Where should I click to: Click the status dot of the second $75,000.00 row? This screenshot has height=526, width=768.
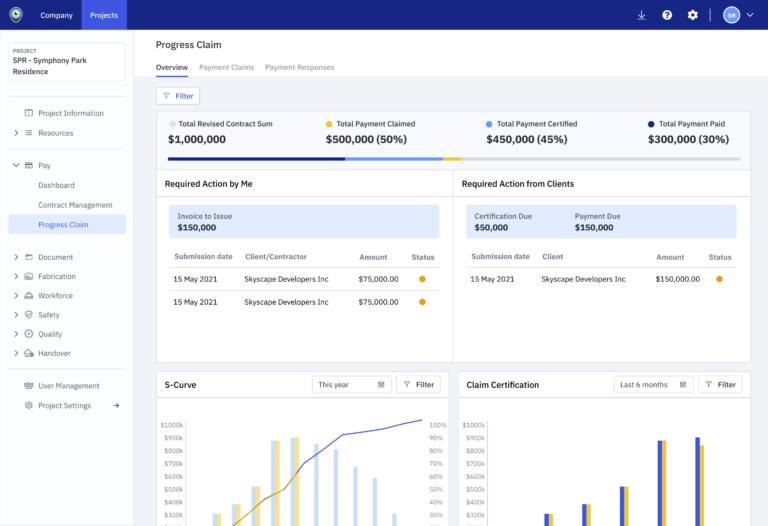pyautogui.click(x=422, y=302)
